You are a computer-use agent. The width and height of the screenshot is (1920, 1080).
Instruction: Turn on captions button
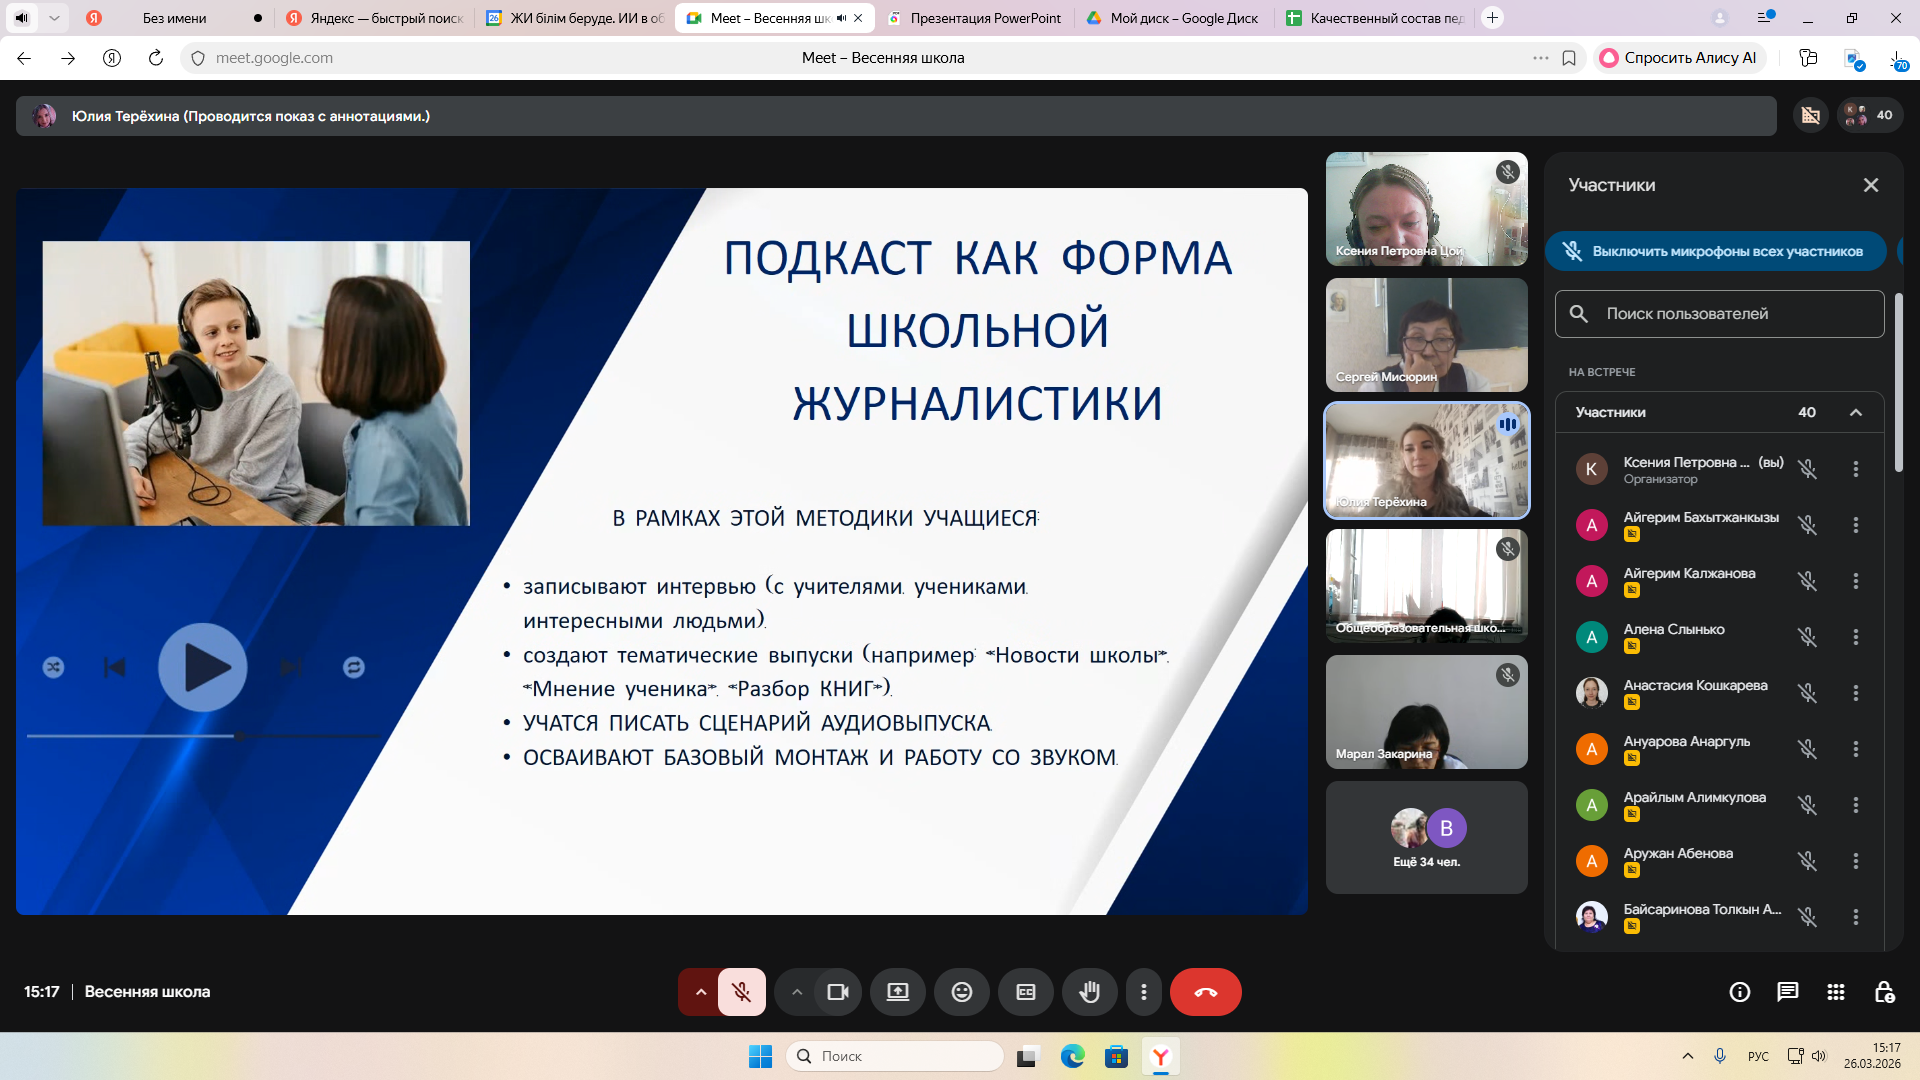(1025, 992)
